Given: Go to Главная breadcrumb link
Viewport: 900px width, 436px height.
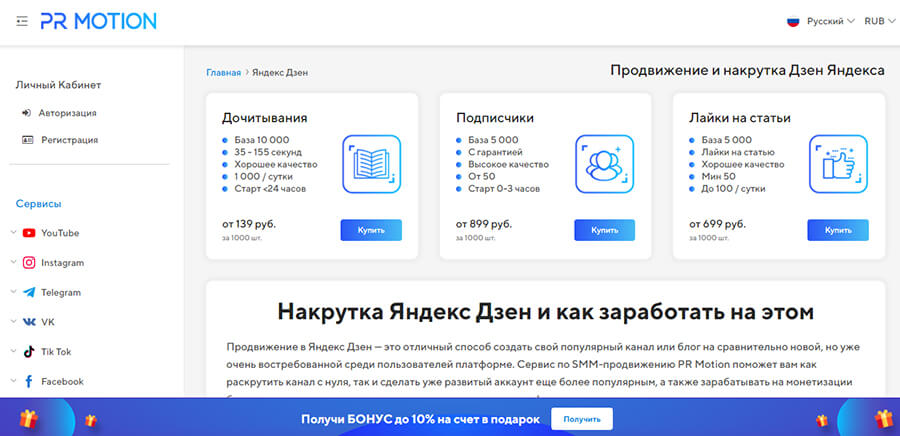Looking at the screenshot, I should pos(223,73).
